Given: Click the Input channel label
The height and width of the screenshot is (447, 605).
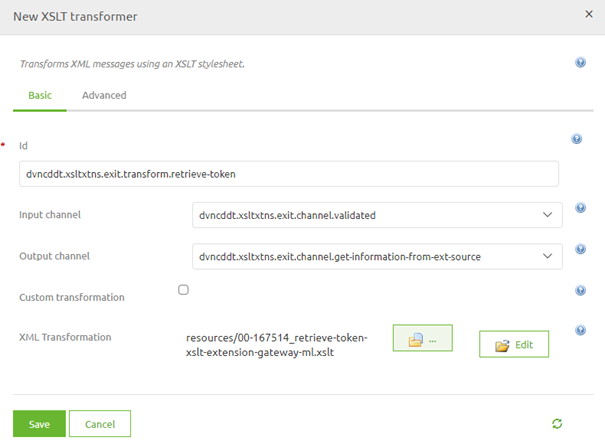Looking at the screenshot, I should (50, 215).
